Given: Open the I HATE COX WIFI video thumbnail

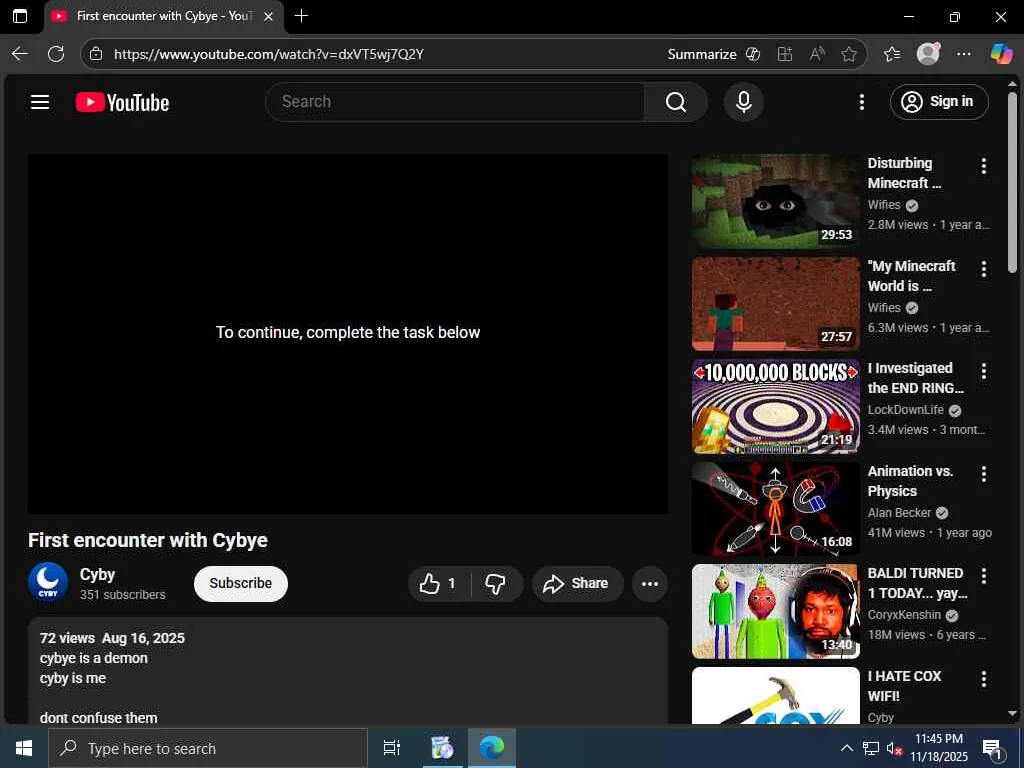Looking at the screenshot, I should tap(775, 695).
